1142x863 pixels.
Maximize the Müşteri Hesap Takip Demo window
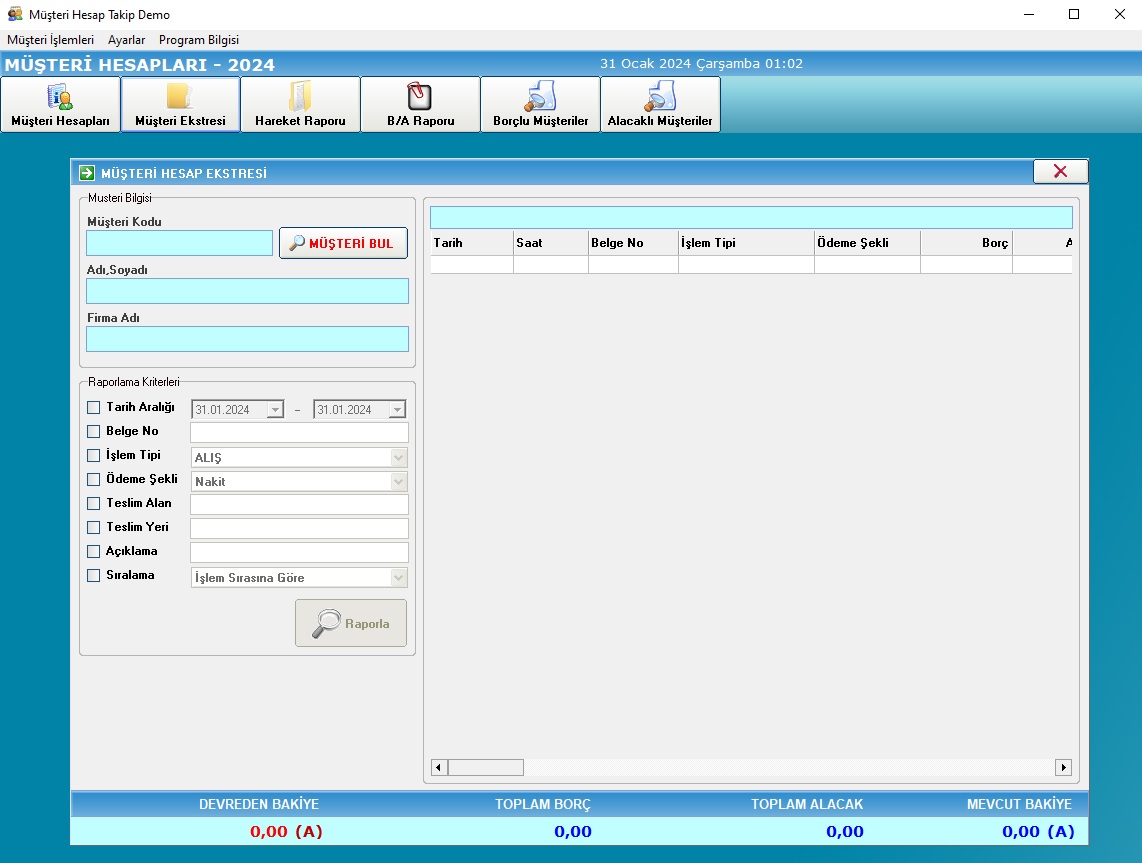click(1074, 15)
